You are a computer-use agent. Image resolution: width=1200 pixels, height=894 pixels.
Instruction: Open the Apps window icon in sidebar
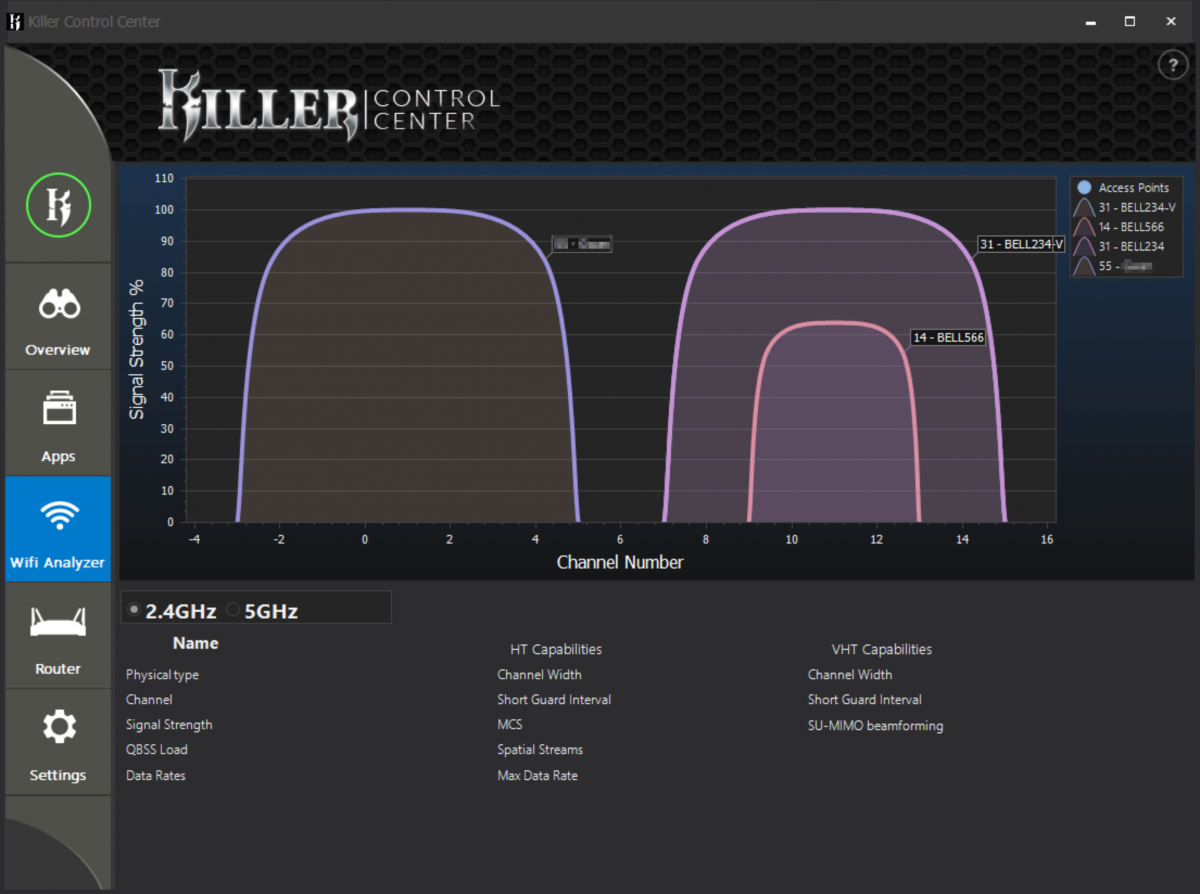tap(58, 410)
